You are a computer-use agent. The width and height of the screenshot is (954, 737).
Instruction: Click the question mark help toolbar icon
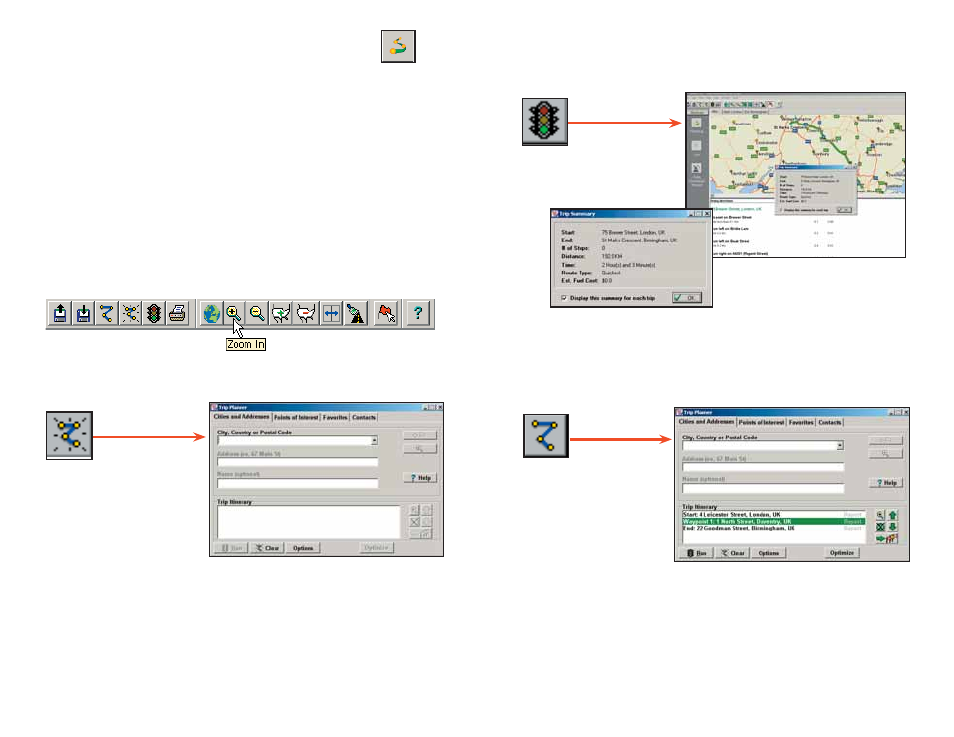pos(417,313)
